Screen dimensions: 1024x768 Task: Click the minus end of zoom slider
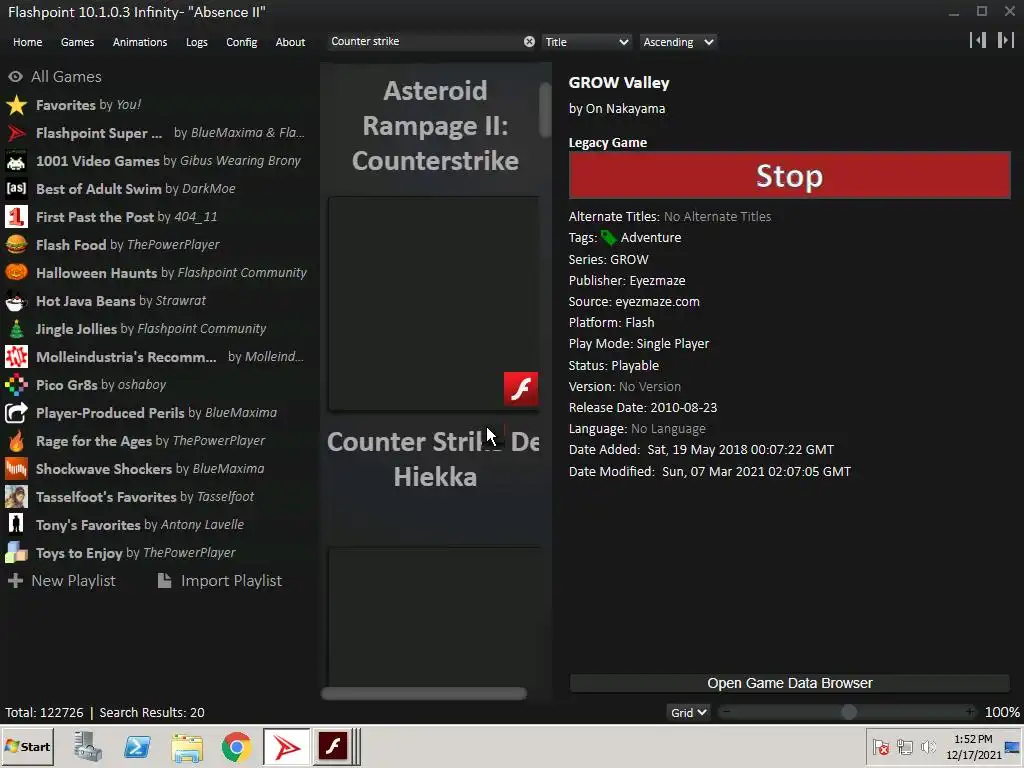(x=727, y=712)
